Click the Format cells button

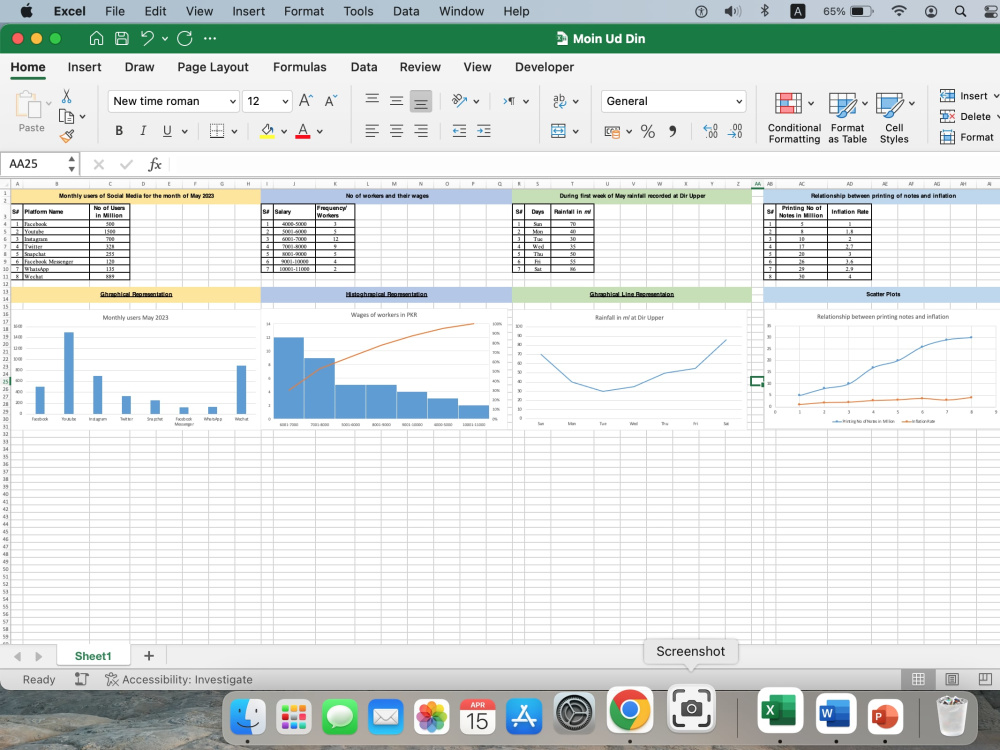point(966,137)
